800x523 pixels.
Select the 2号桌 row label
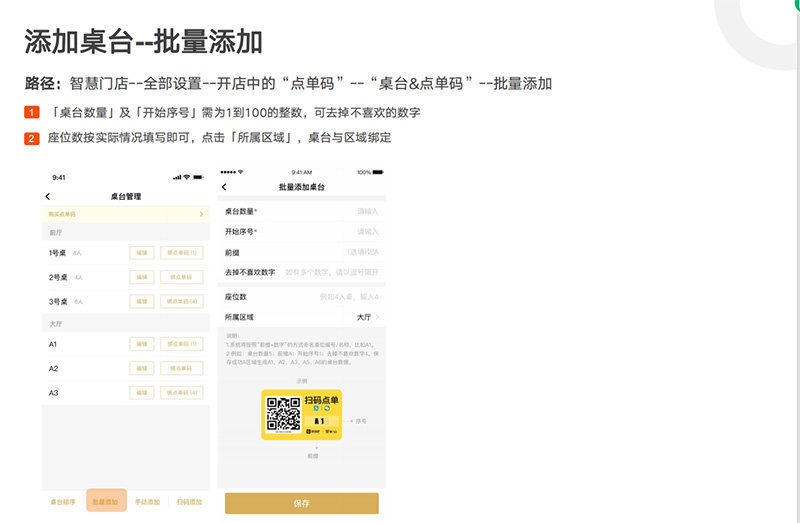point(58,277)
